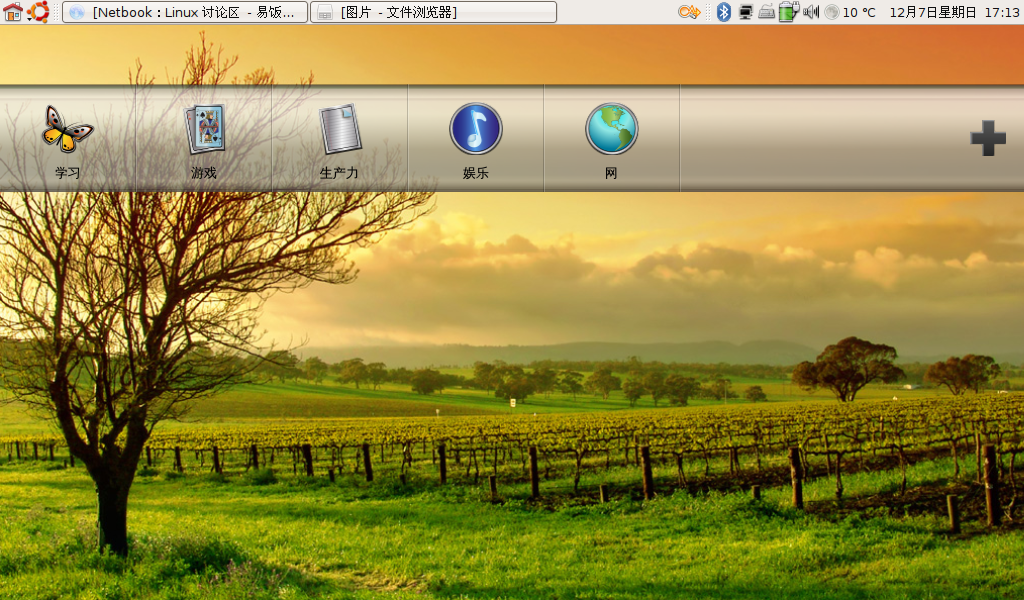Image resolution: width=1024 pixels, height=600 pixels.
Task: Open the 游戏 playing cards category
Action: pos(204,139)
